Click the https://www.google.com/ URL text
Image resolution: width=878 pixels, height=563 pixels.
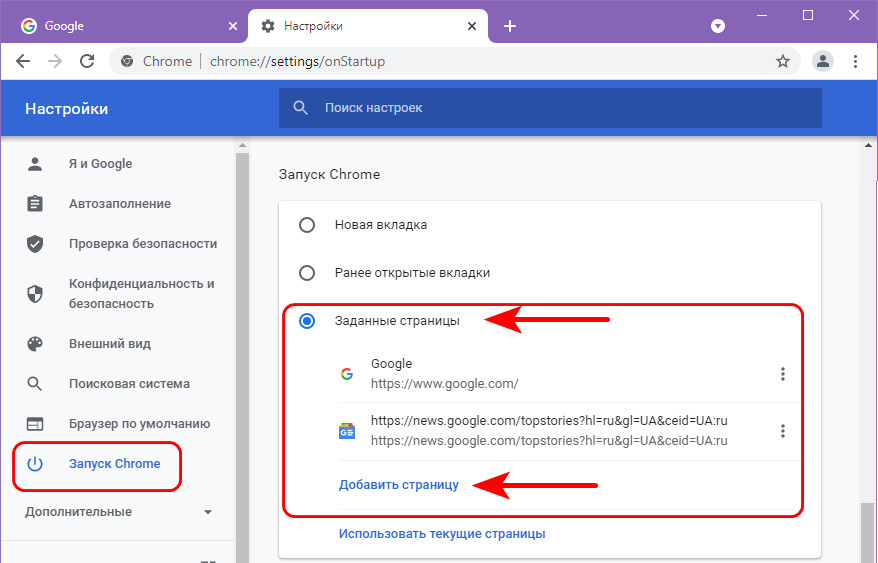[445, 384]
